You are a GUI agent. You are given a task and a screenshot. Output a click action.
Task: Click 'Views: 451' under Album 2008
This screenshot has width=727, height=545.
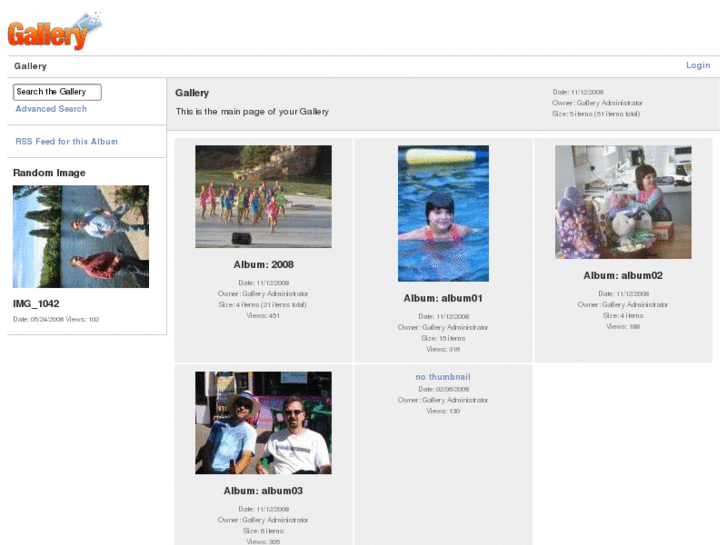263,315
